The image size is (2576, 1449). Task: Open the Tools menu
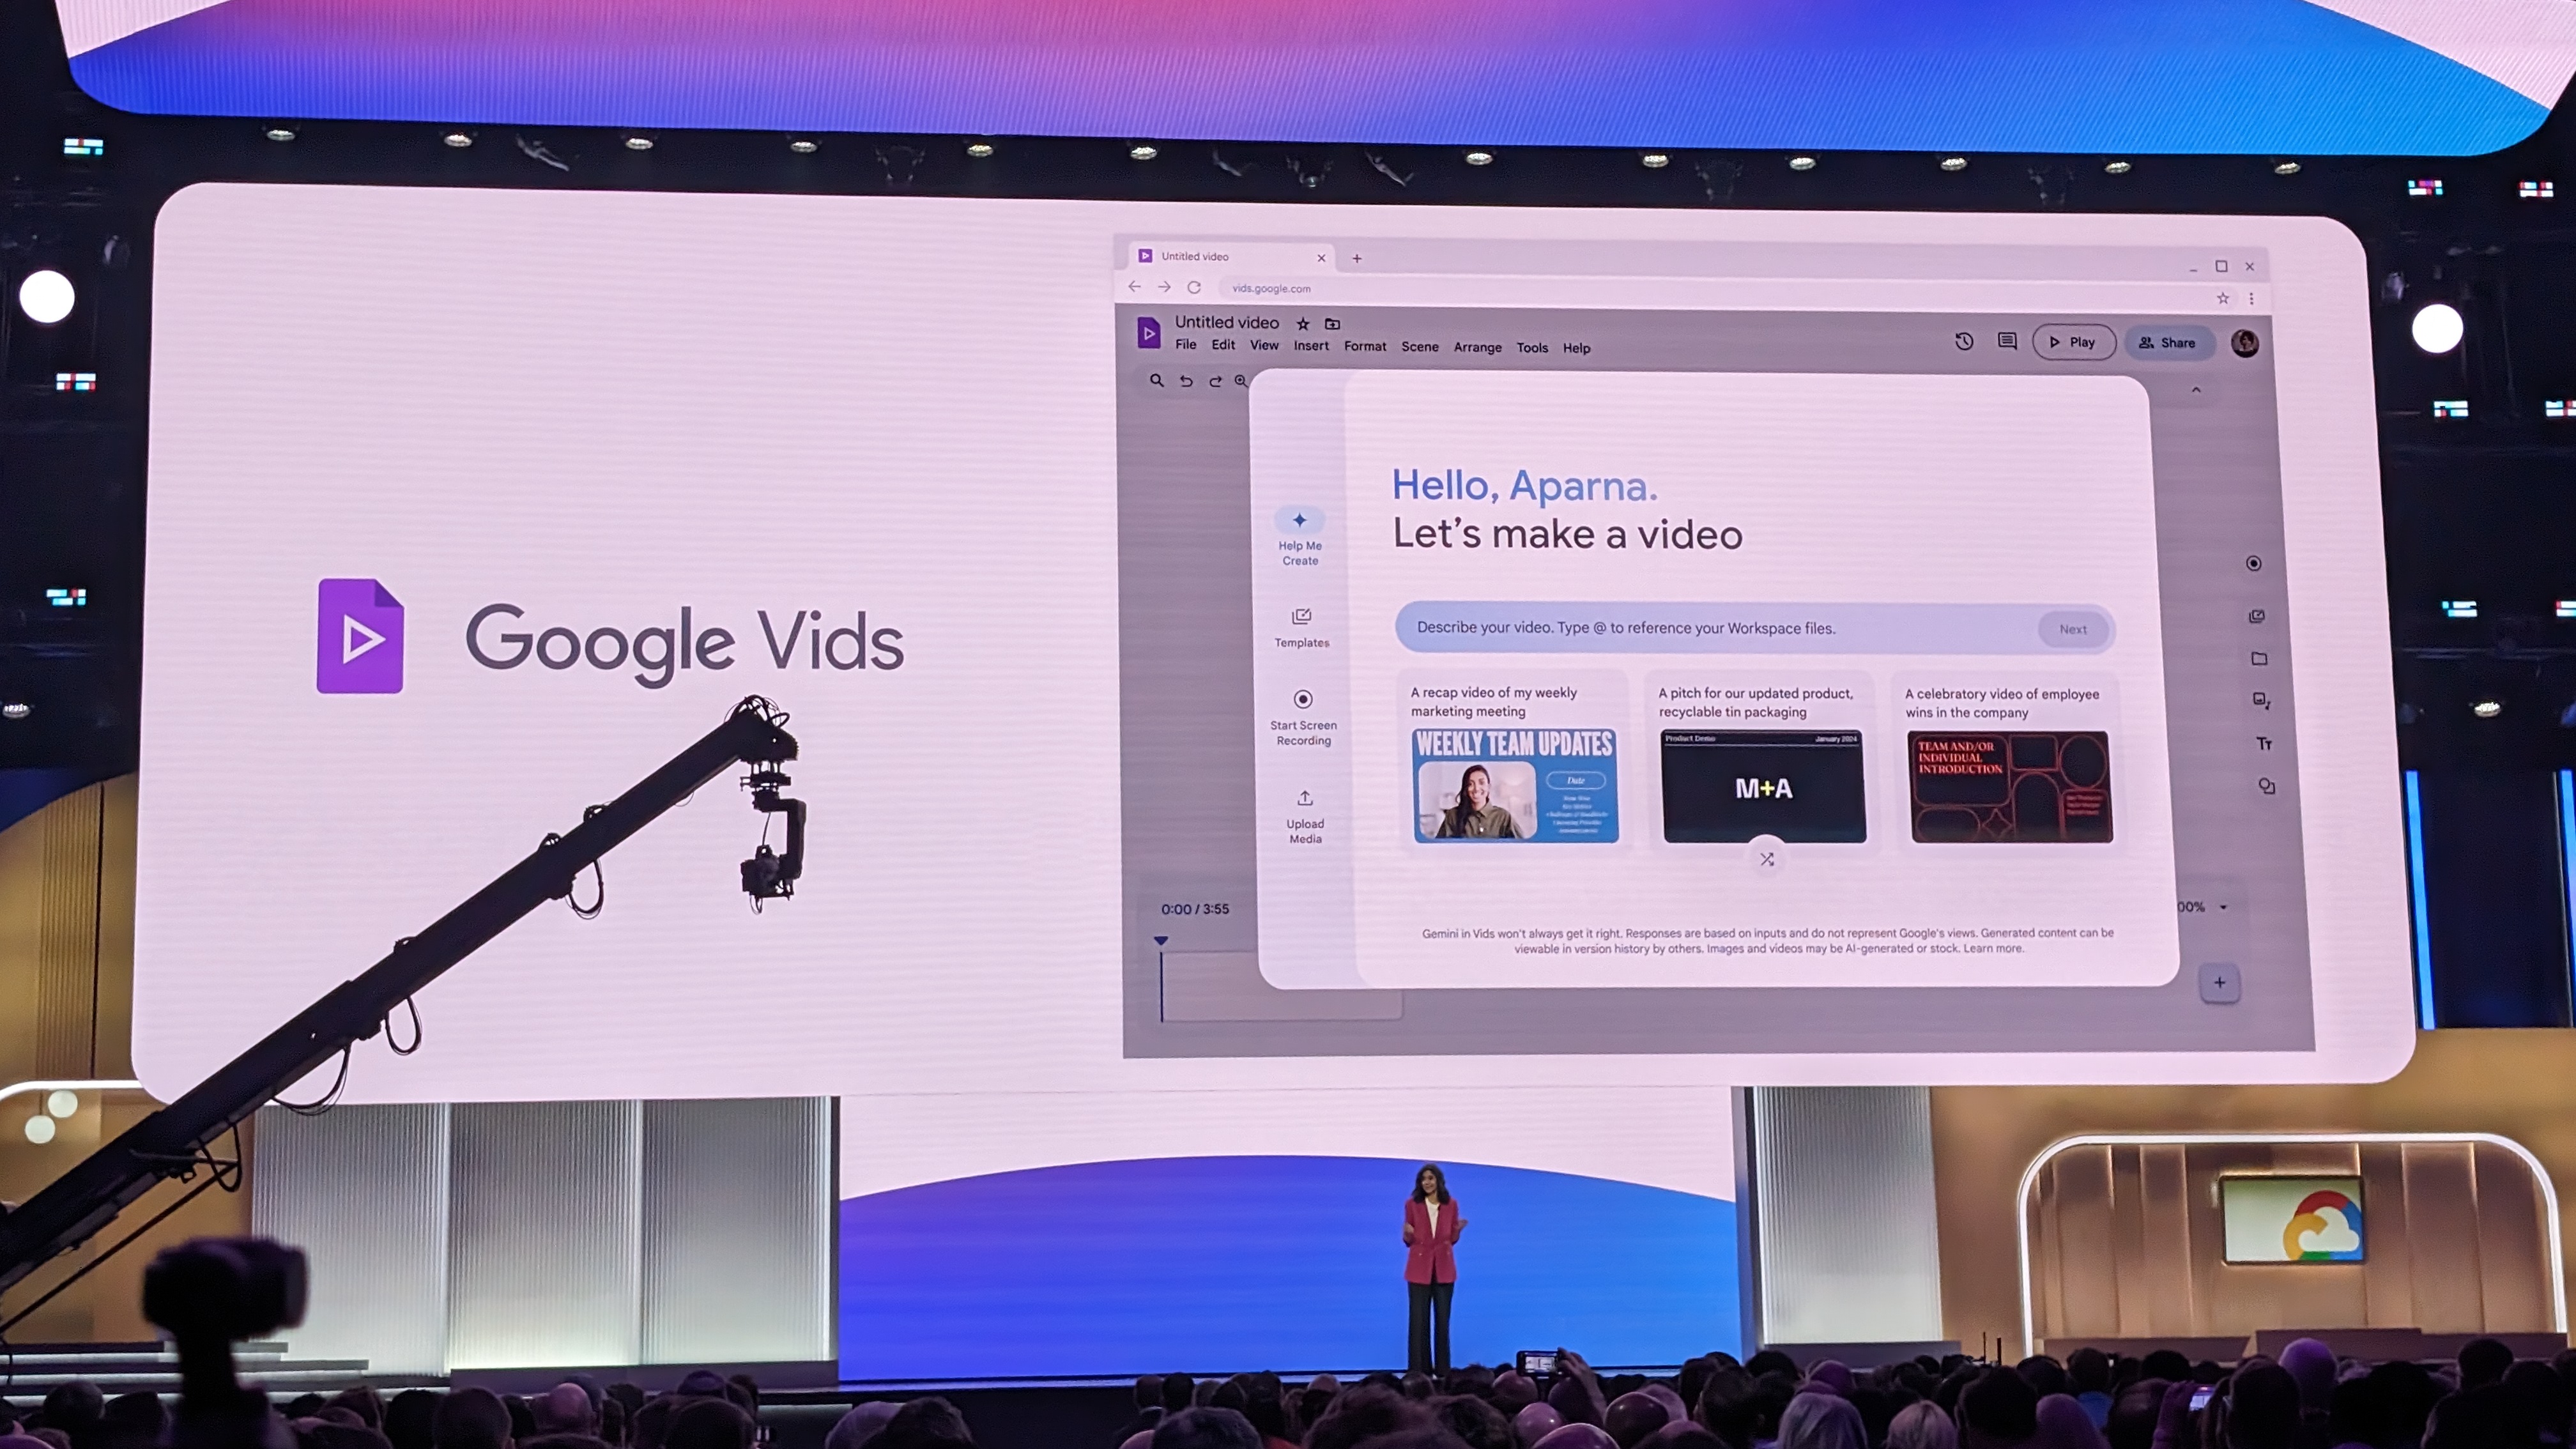tap(1531, 348)
